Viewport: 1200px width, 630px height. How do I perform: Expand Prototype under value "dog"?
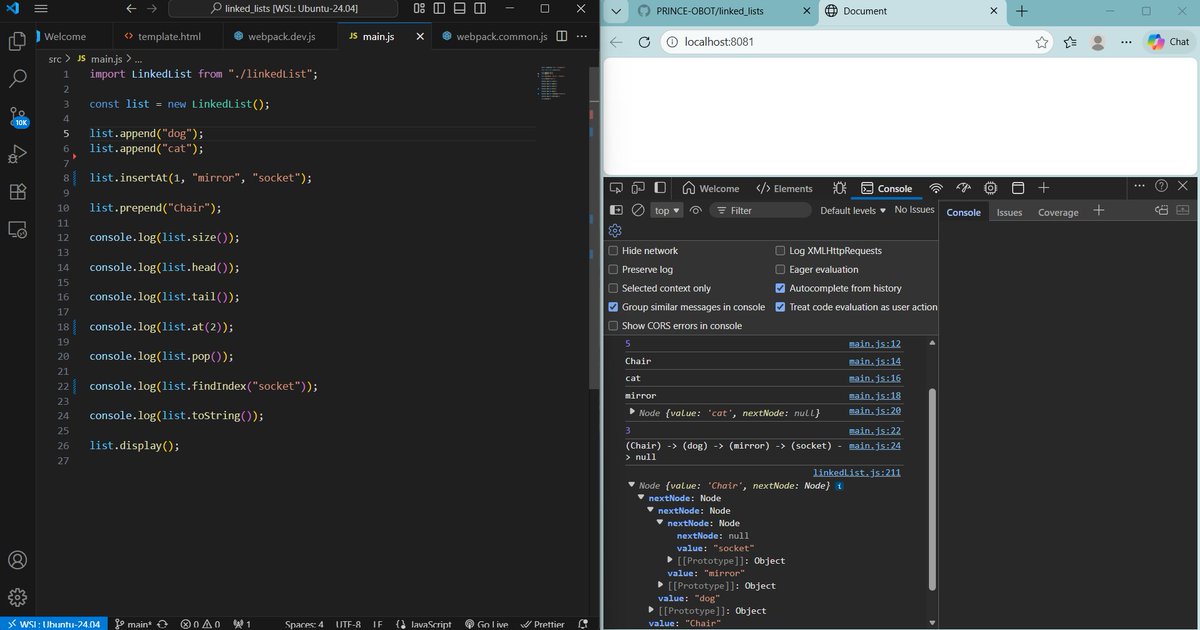(x=652, y=611)
